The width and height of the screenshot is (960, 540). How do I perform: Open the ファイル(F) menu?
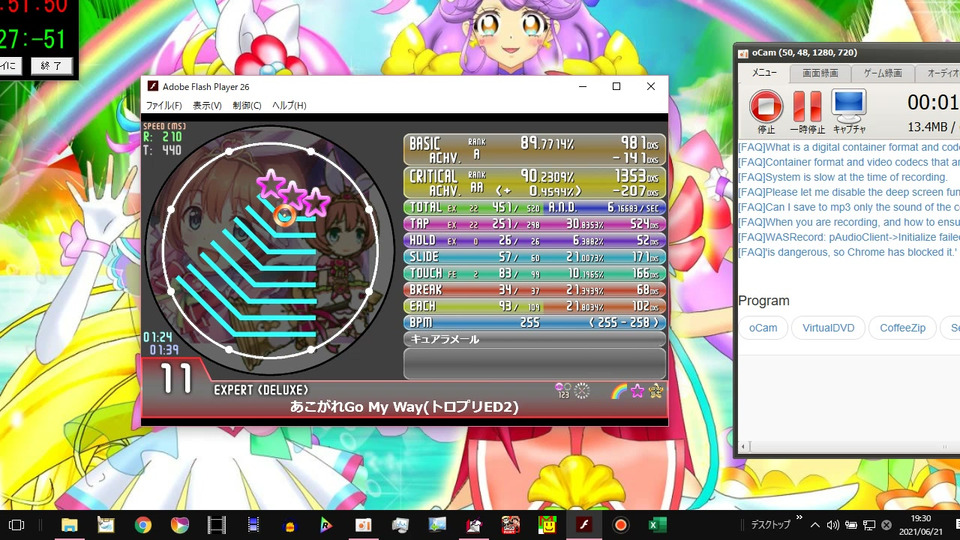click(x=163, y=105)
